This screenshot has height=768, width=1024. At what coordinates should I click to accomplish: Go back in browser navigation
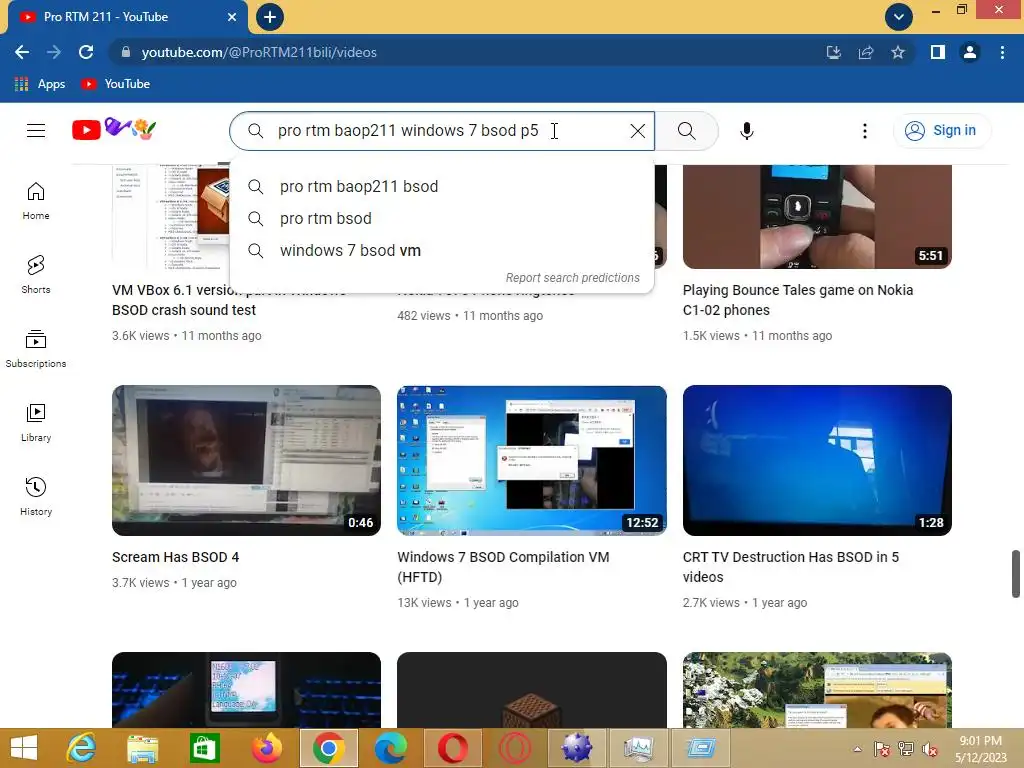click(22, 52)
